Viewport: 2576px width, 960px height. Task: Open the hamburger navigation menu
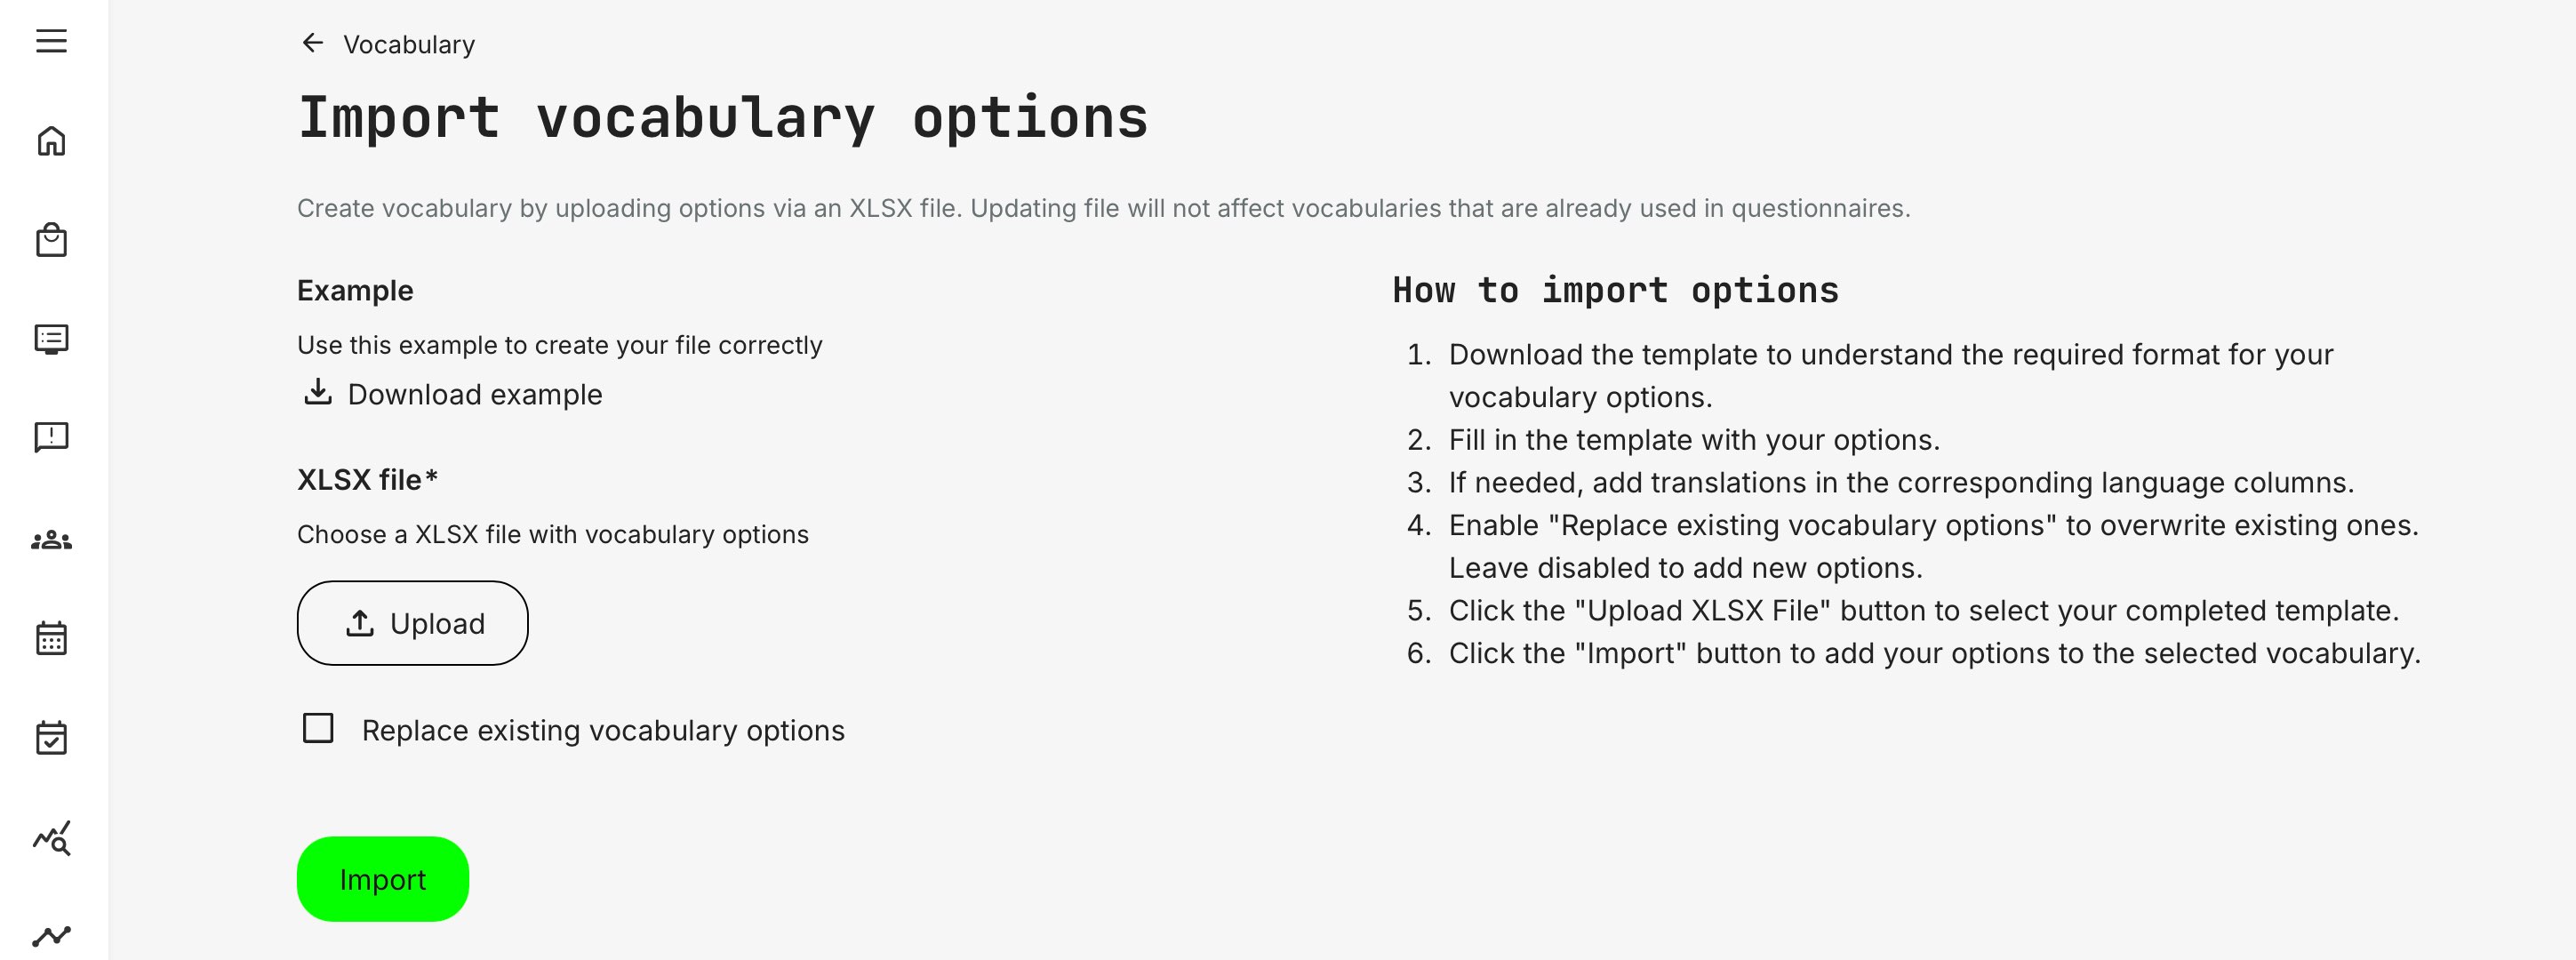pyautogui.click(x=52, y=41)
